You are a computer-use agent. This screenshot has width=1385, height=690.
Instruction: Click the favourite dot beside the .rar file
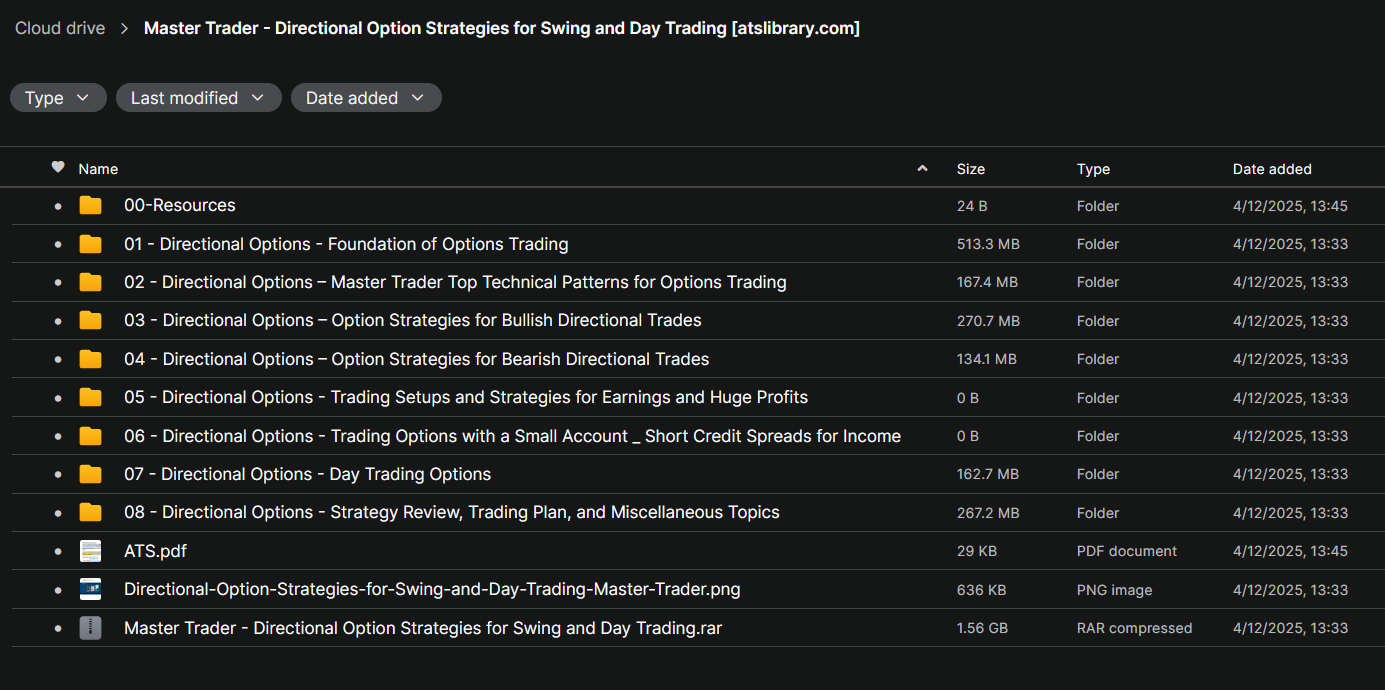[x=58, y=628]
